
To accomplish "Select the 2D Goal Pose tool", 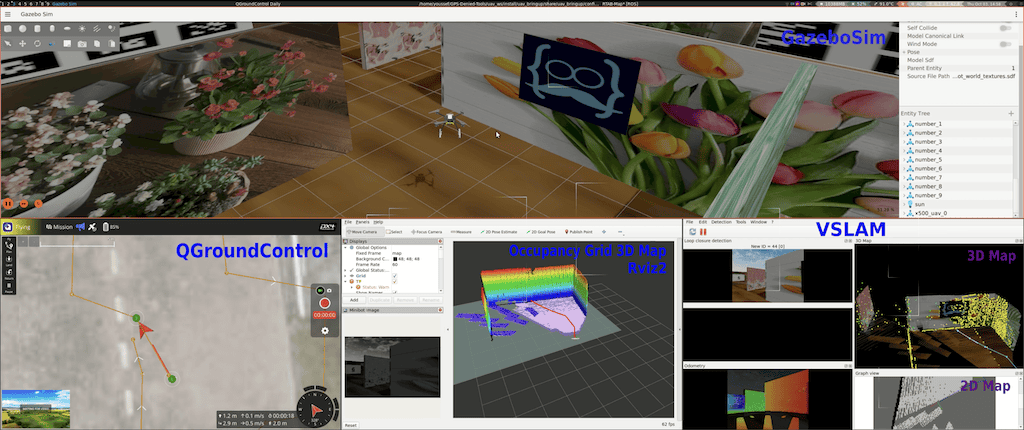I will pyautogui.click(x=539, y=232).
